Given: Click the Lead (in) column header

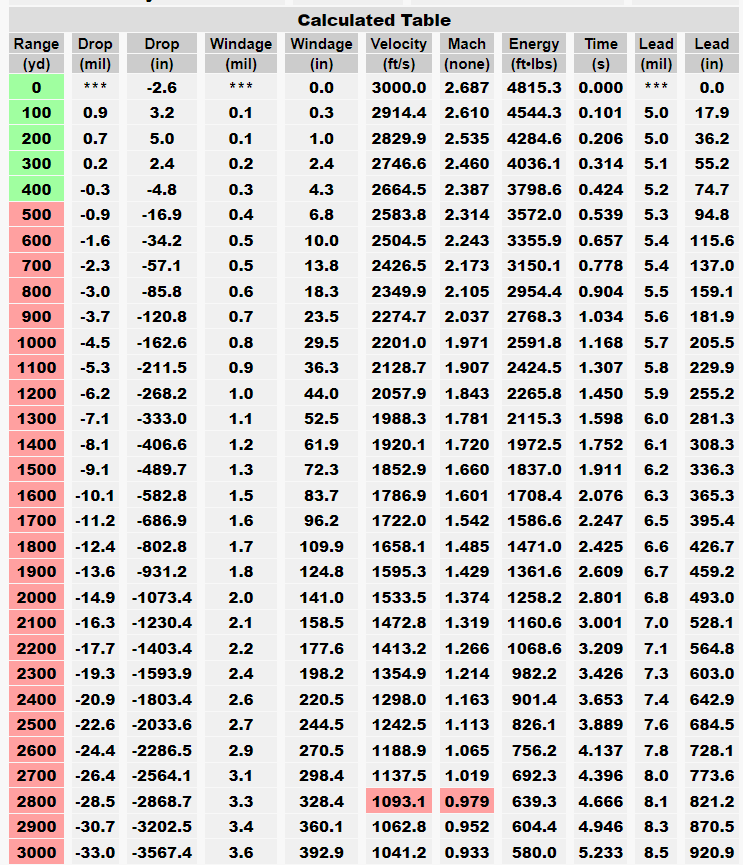Looking at the screenshot, I should click(x=711, y=54).
